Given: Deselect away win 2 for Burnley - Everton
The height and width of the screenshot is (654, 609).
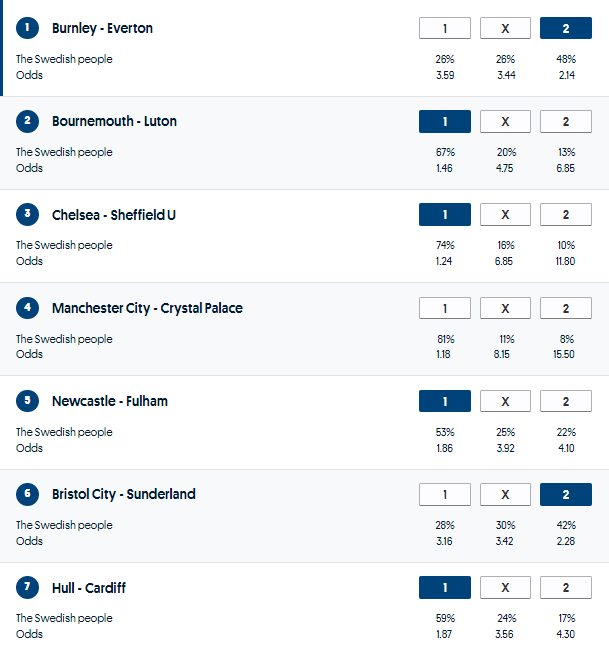Looking at the screenshot, I should [x=565, y=28].
